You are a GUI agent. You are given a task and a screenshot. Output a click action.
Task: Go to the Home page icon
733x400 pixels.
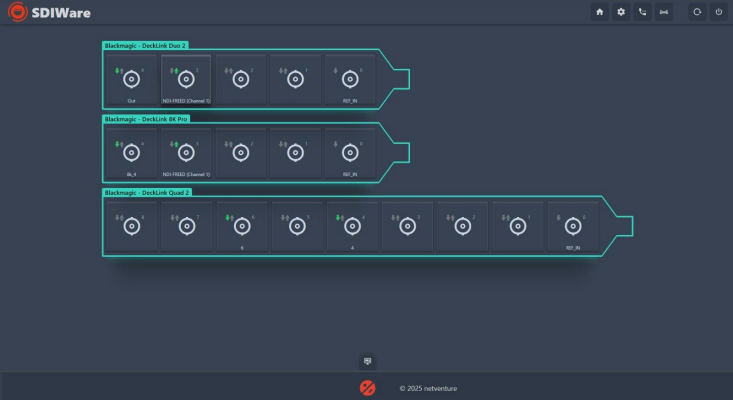coord(600,12)
